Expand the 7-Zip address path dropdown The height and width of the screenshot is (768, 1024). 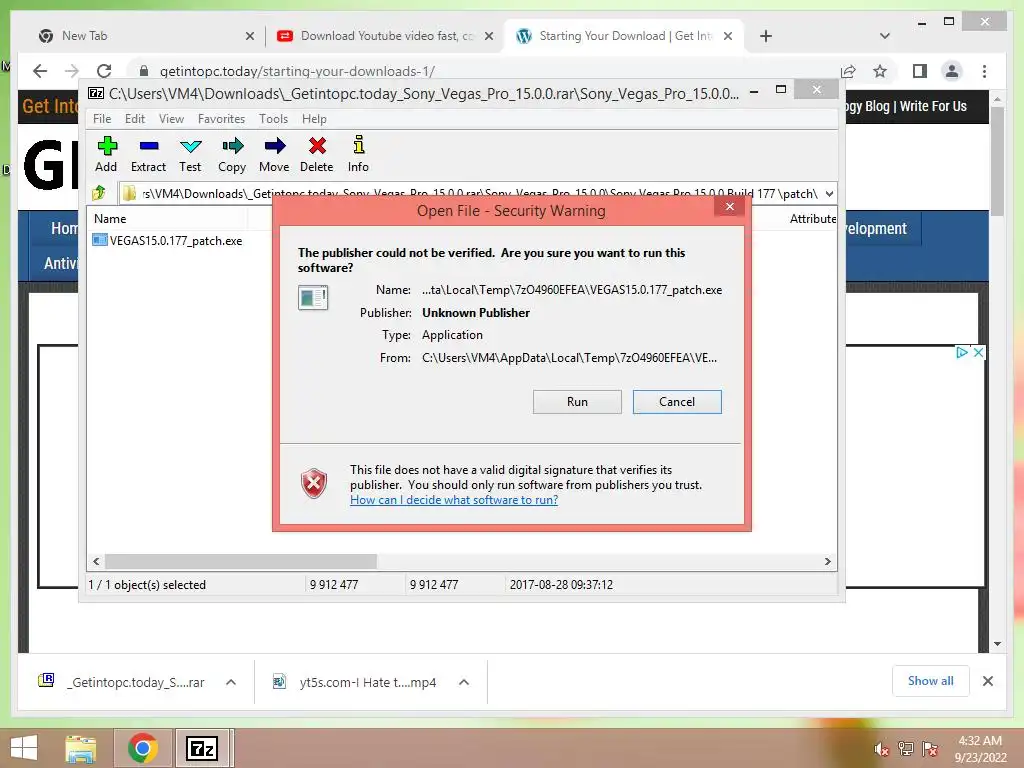tap(829, 194)
